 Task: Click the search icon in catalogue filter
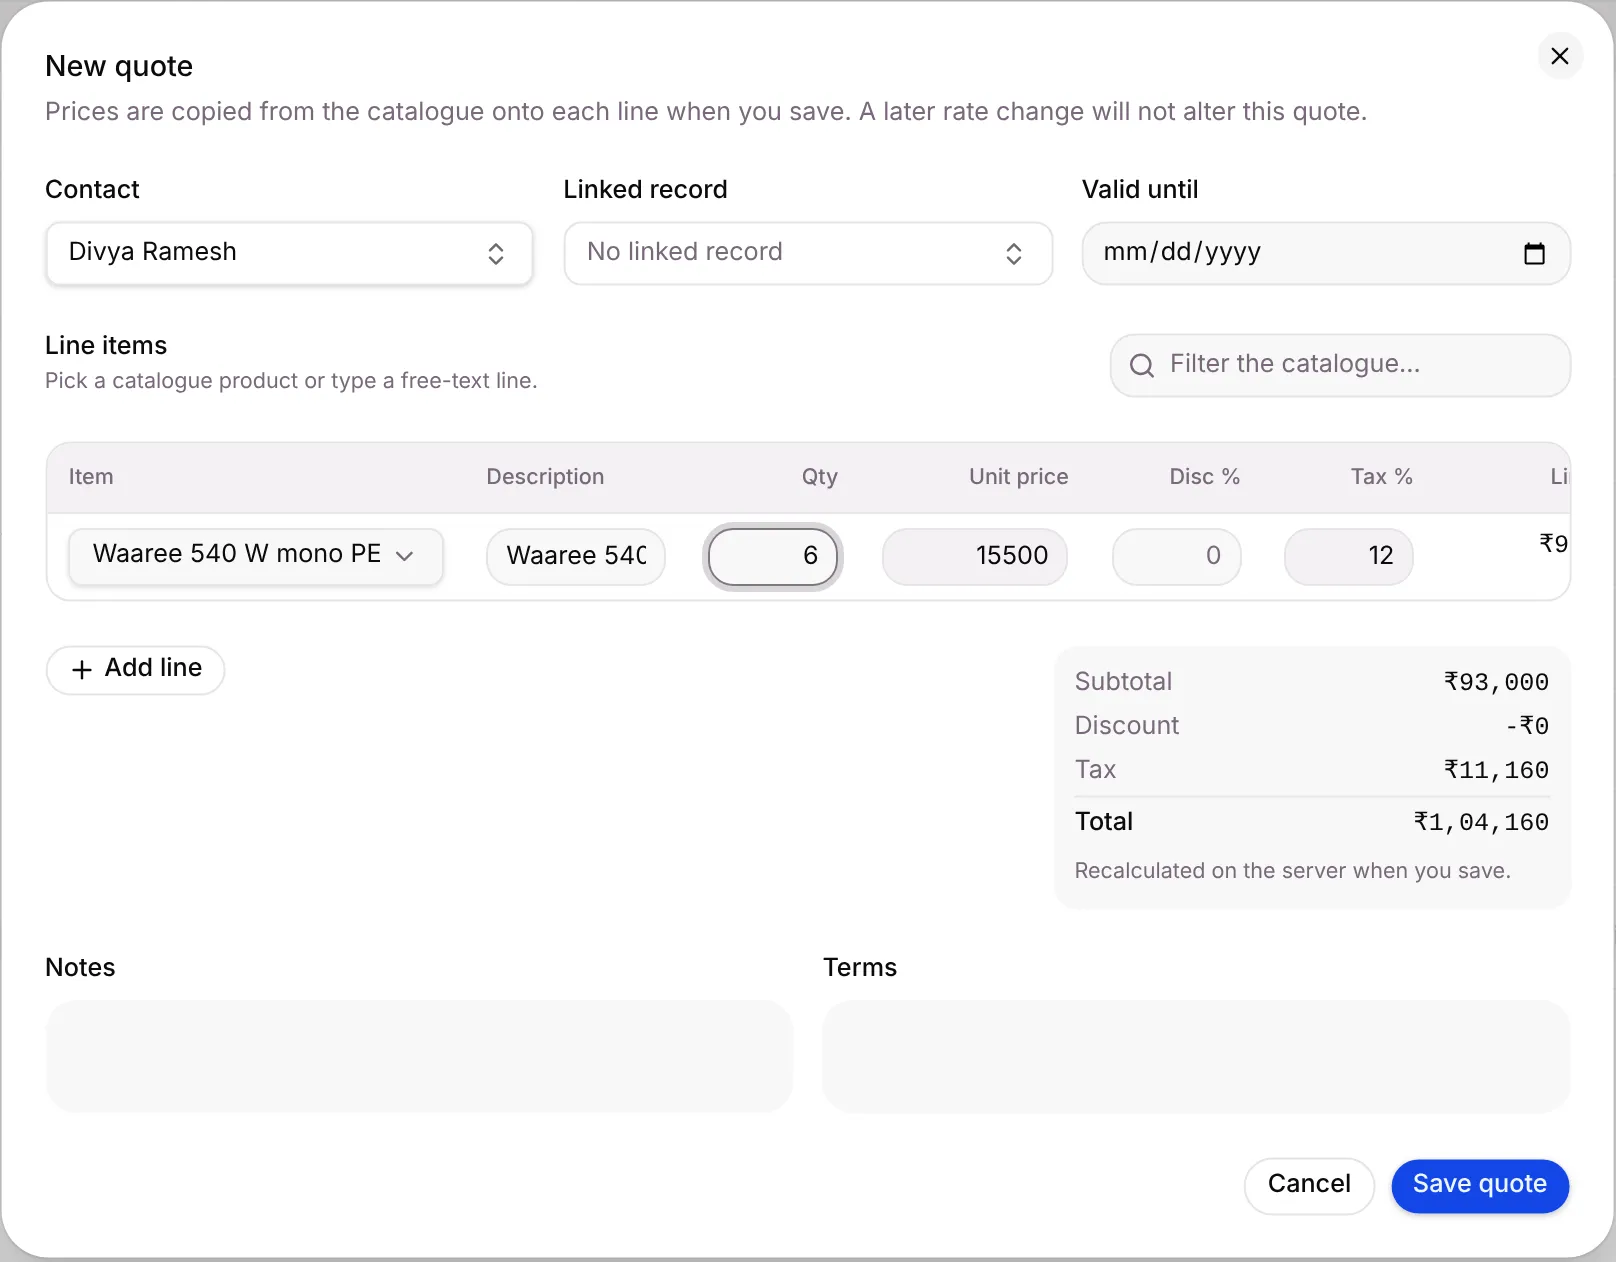(x=1141, y=365)
